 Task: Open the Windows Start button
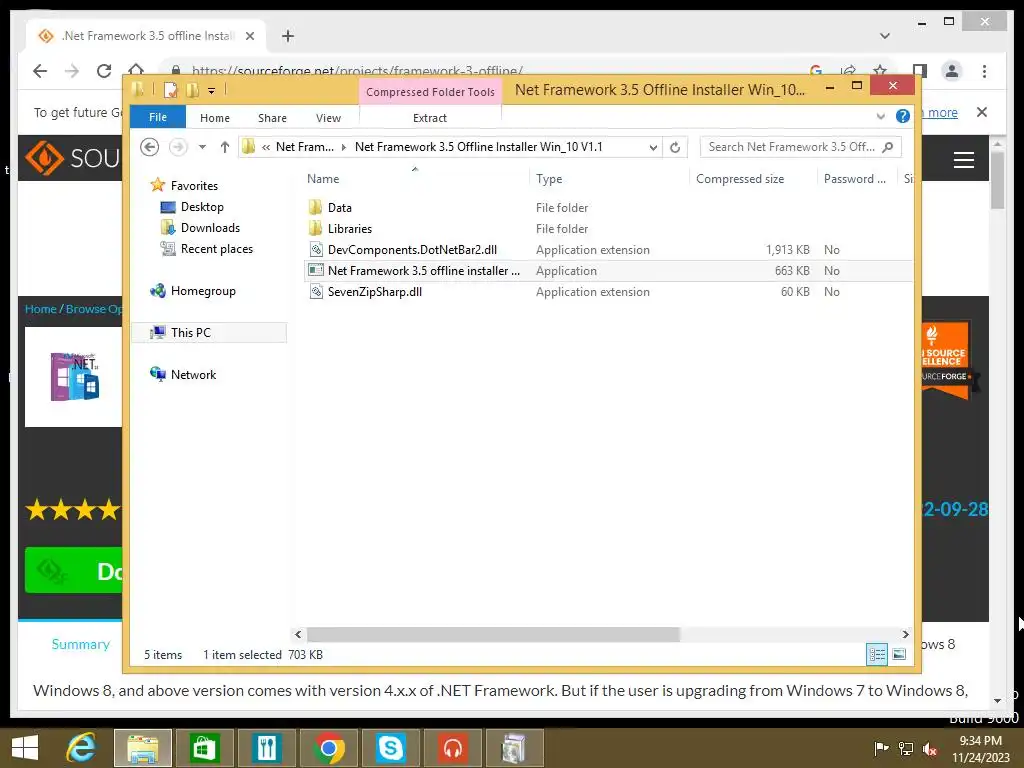coord(25,748)
